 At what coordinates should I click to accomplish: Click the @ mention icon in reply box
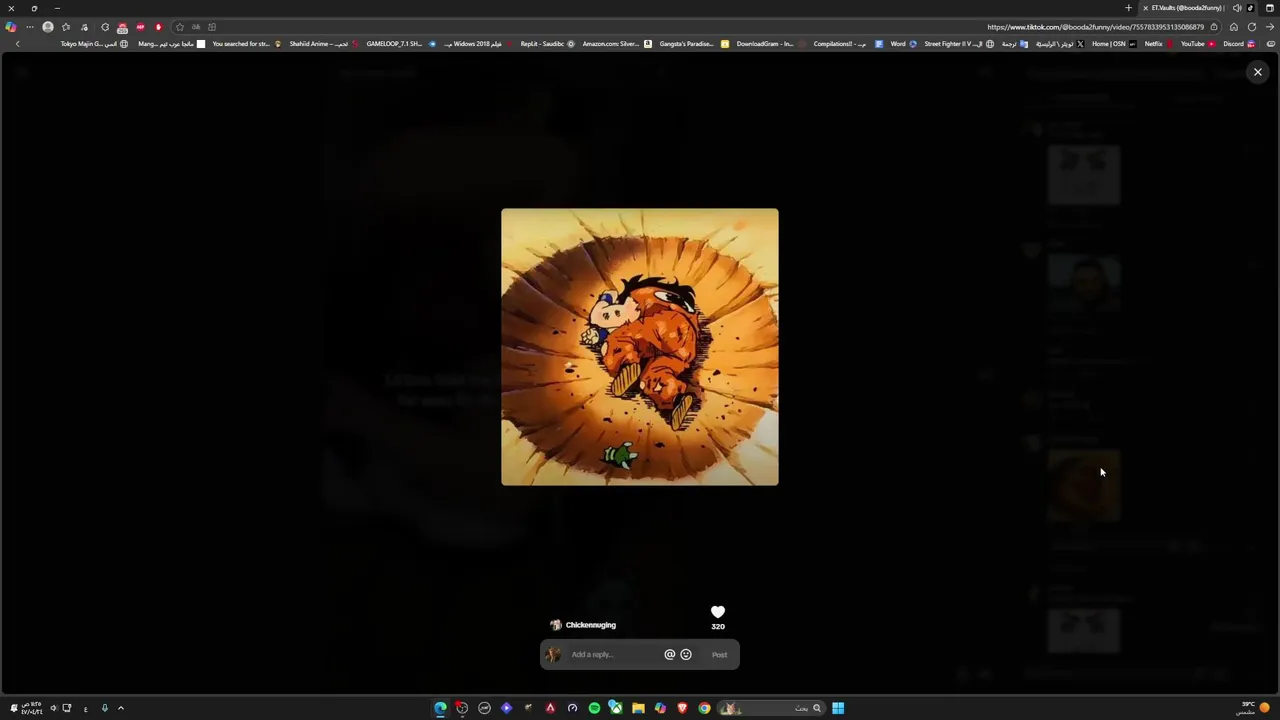pyautogui.click(x=670, y=654)
